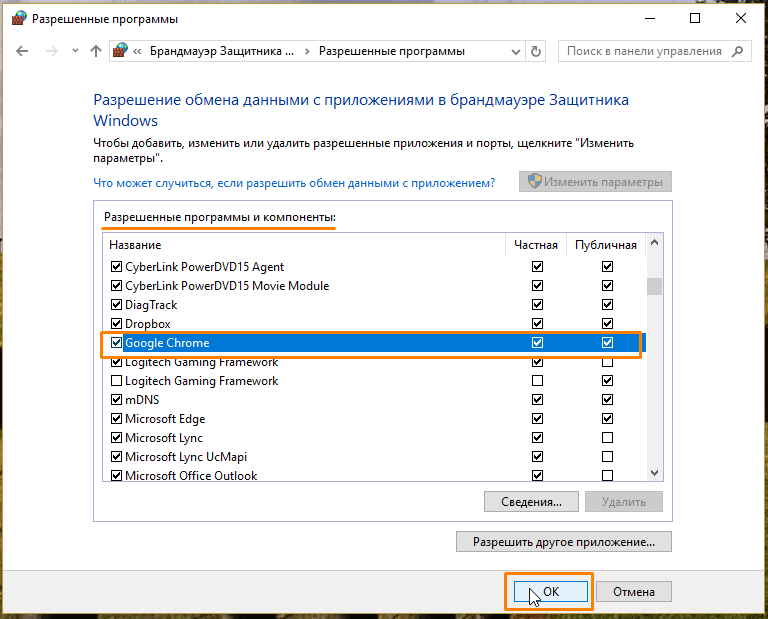This screenshot has width=768, height=619.
Task: Click the list scrollbar thumb
Action: 654,286
